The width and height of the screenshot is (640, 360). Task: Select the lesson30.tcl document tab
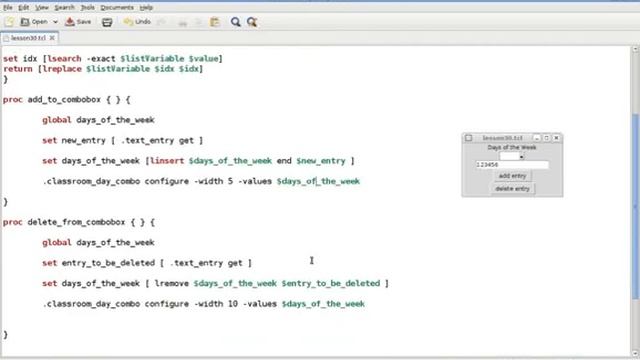click(28, 38)
